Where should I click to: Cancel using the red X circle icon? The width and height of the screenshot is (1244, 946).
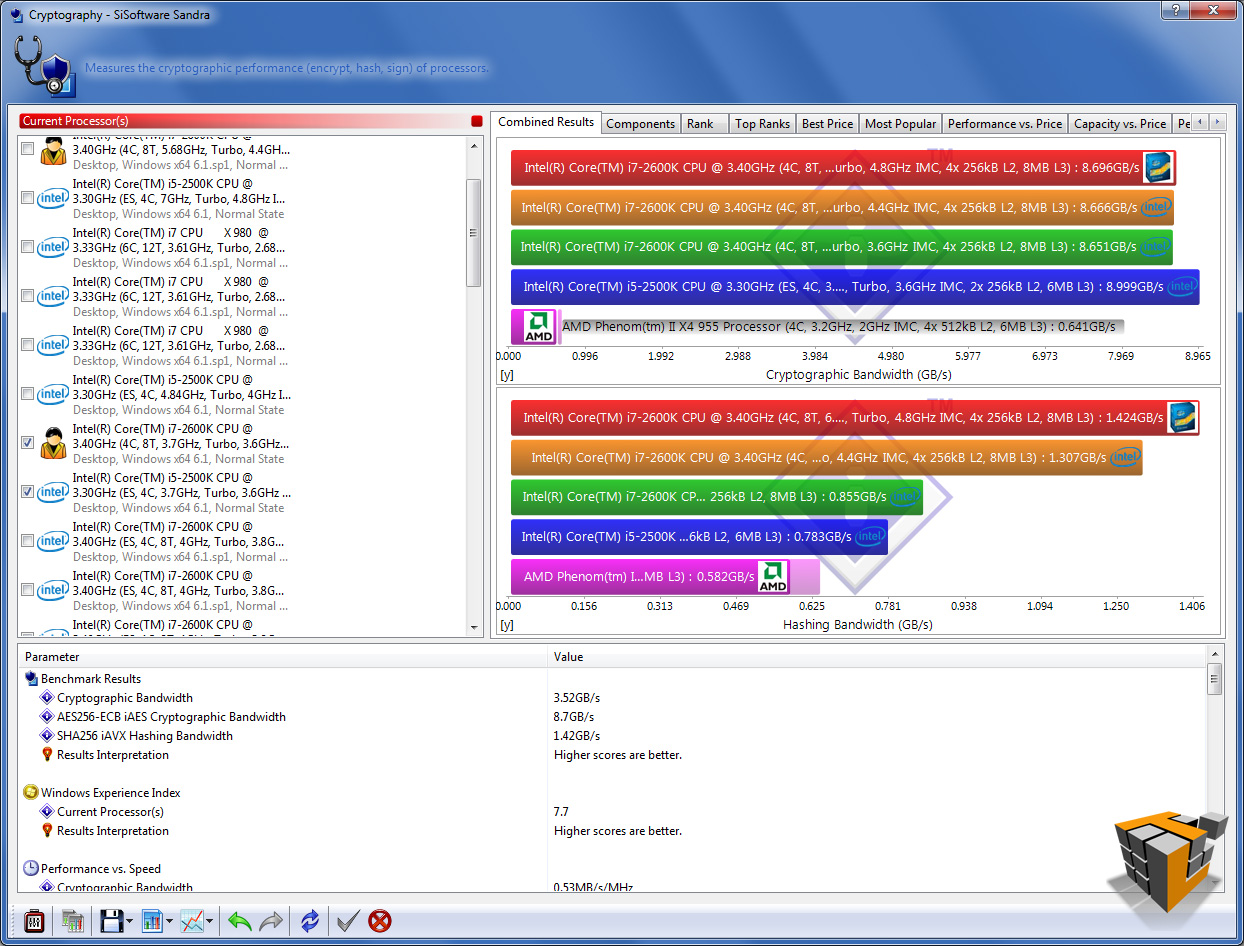[380, 921]
